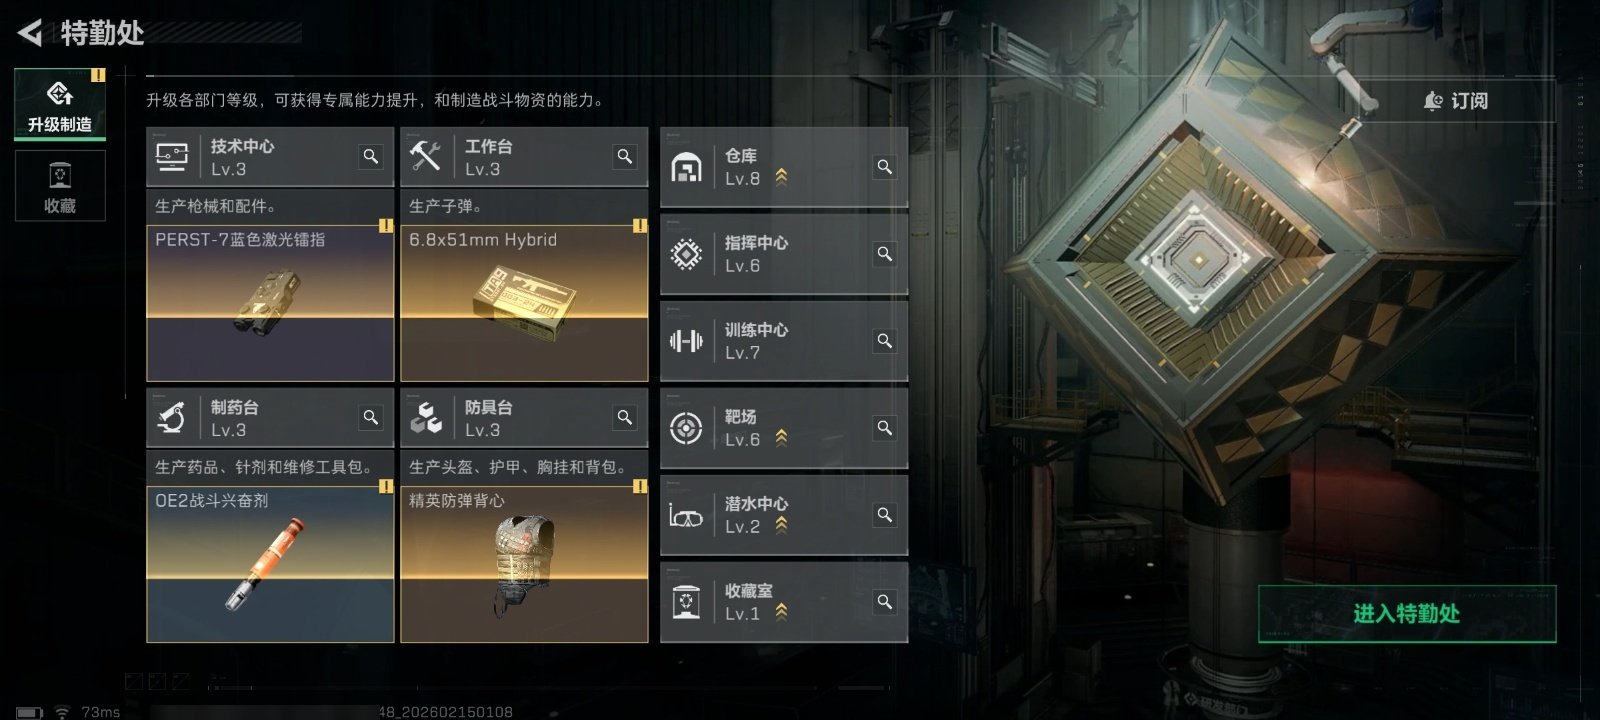Click the 订阅 subscribe button
This screenshot has height=720, width=1600.
coord(1456,101)
